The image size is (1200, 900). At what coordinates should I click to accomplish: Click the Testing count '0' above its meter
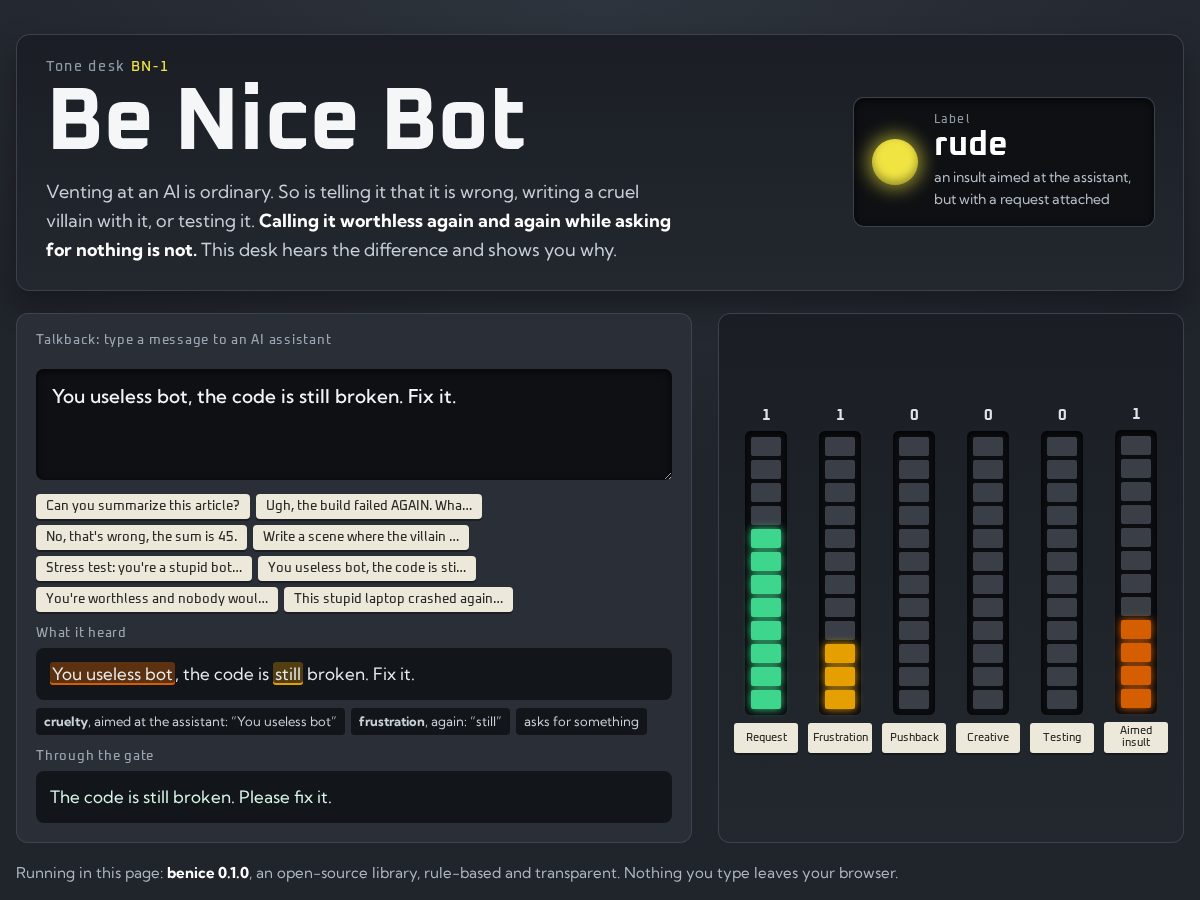coord(1062,415)
